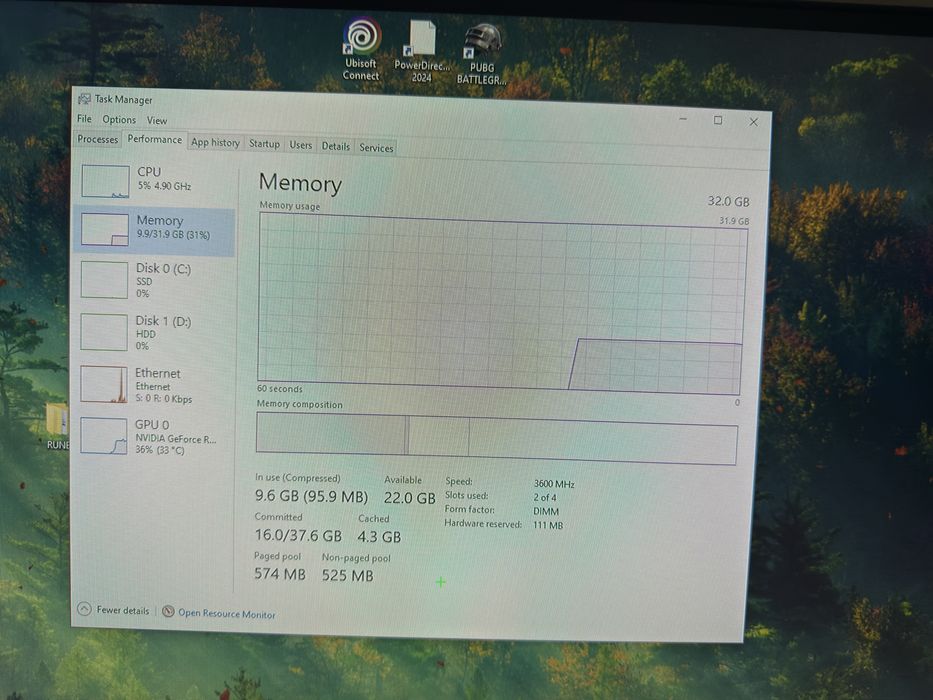
Task: Click the 'Disk 1 (D:)' label
Action: click(163, 321)
